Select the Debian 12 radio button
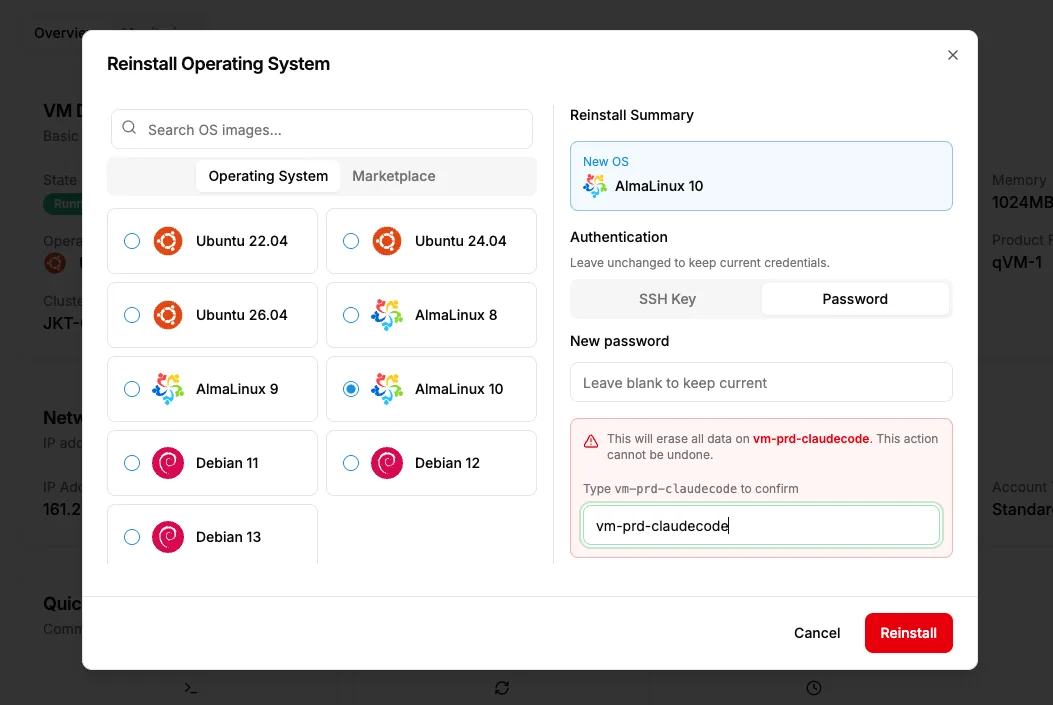 pyautogui.click(x=351, y=463)
